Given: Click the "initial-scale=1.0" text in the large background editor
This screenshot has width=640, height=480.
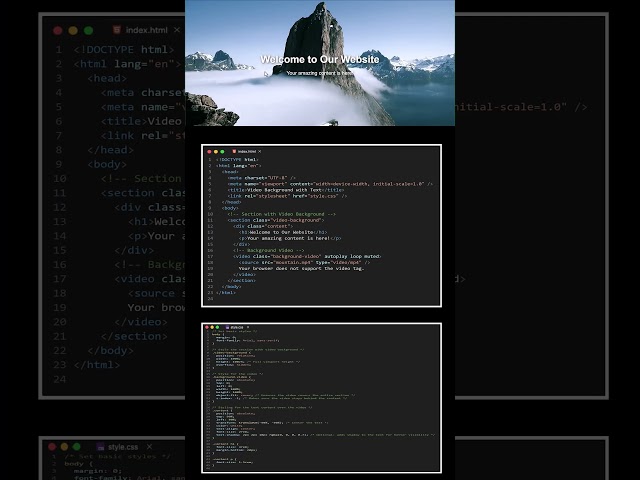Looking at the screenshot, I should pyautogui.click(x=511, y=107).
